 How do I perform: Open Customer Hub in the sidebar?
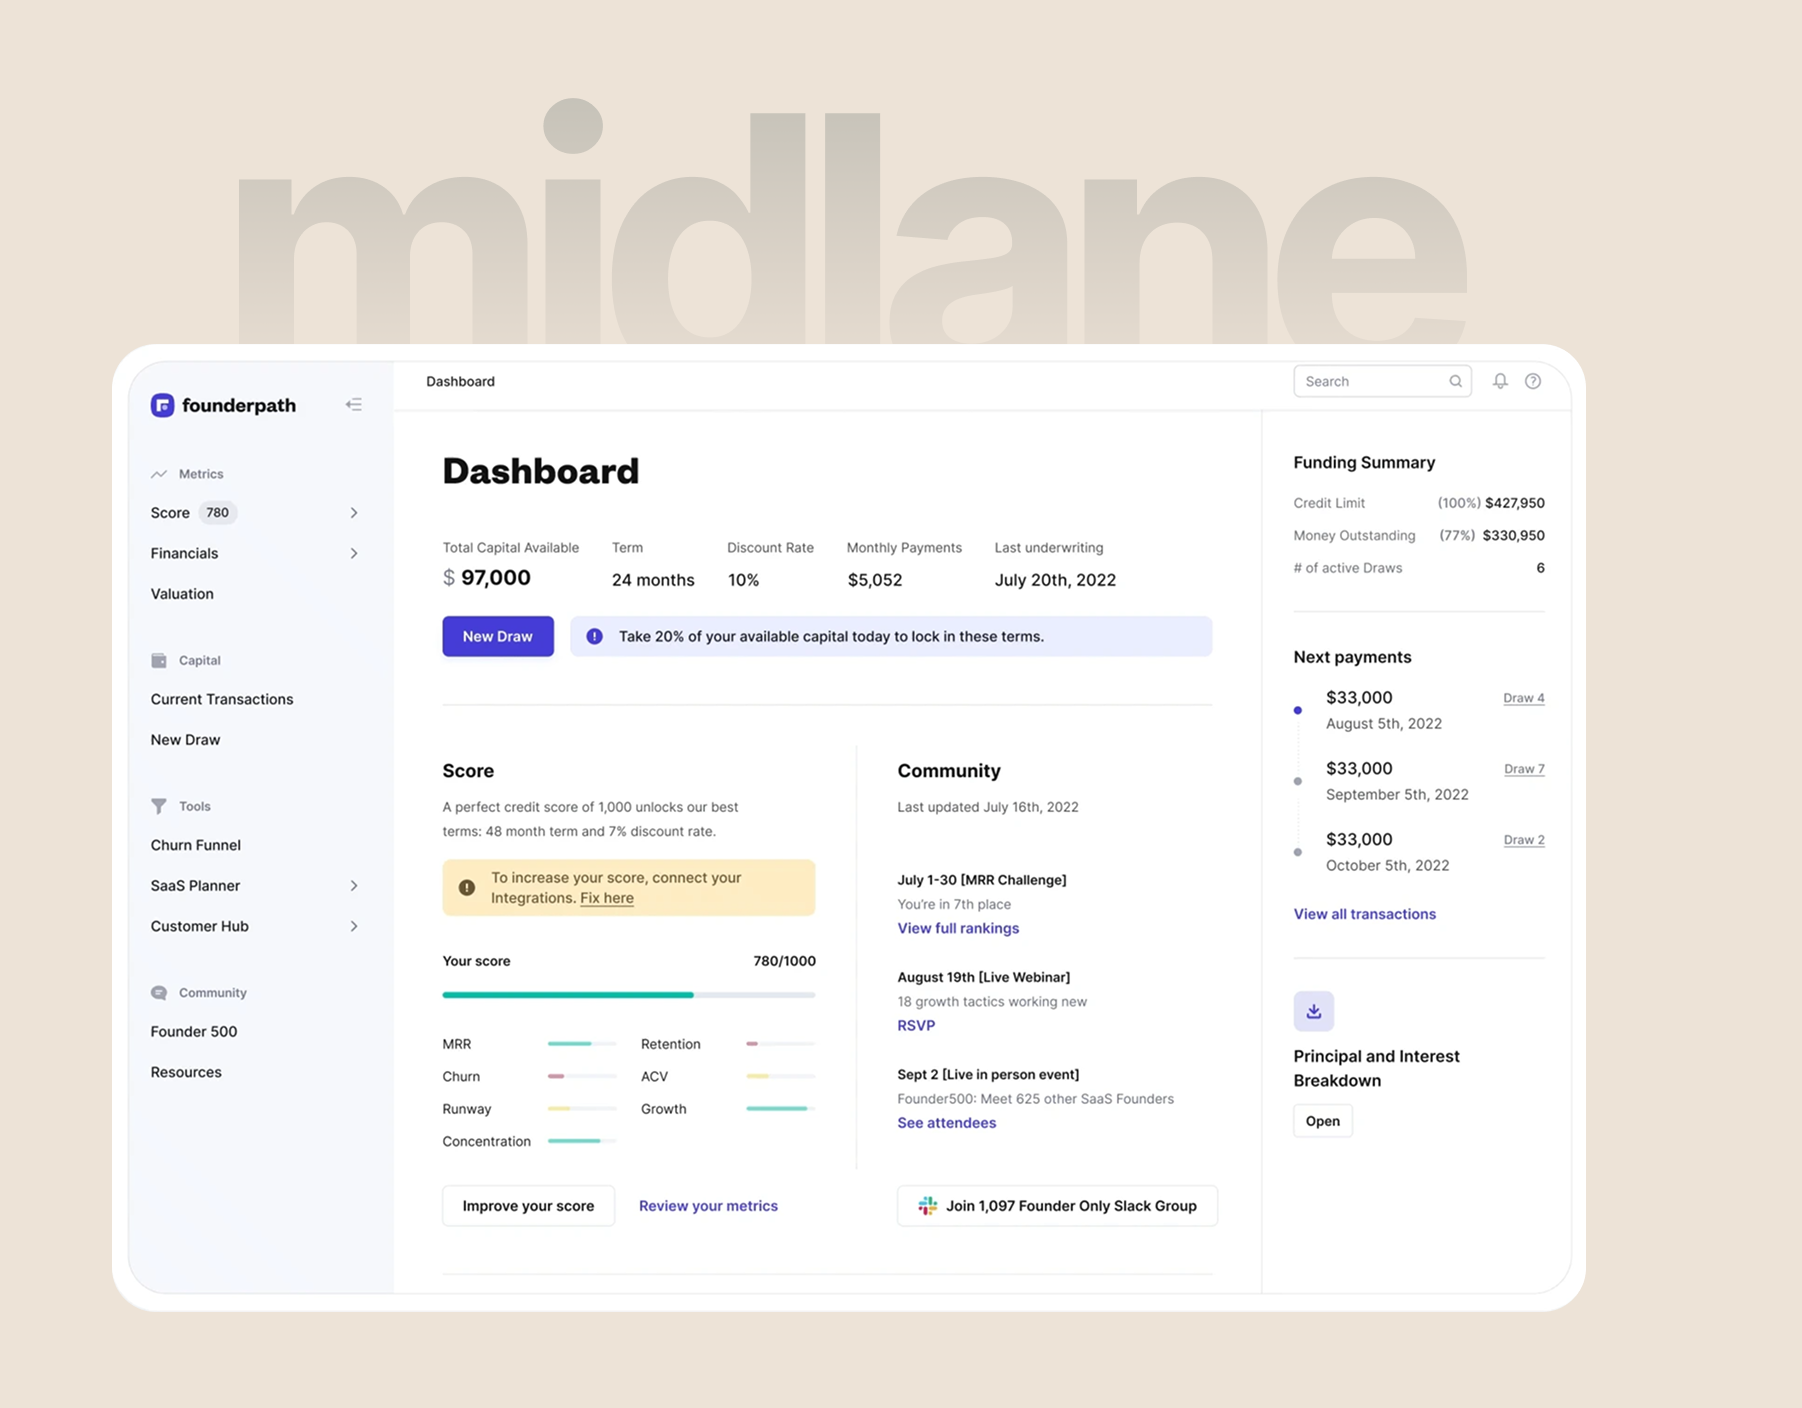tap(200, 926)
